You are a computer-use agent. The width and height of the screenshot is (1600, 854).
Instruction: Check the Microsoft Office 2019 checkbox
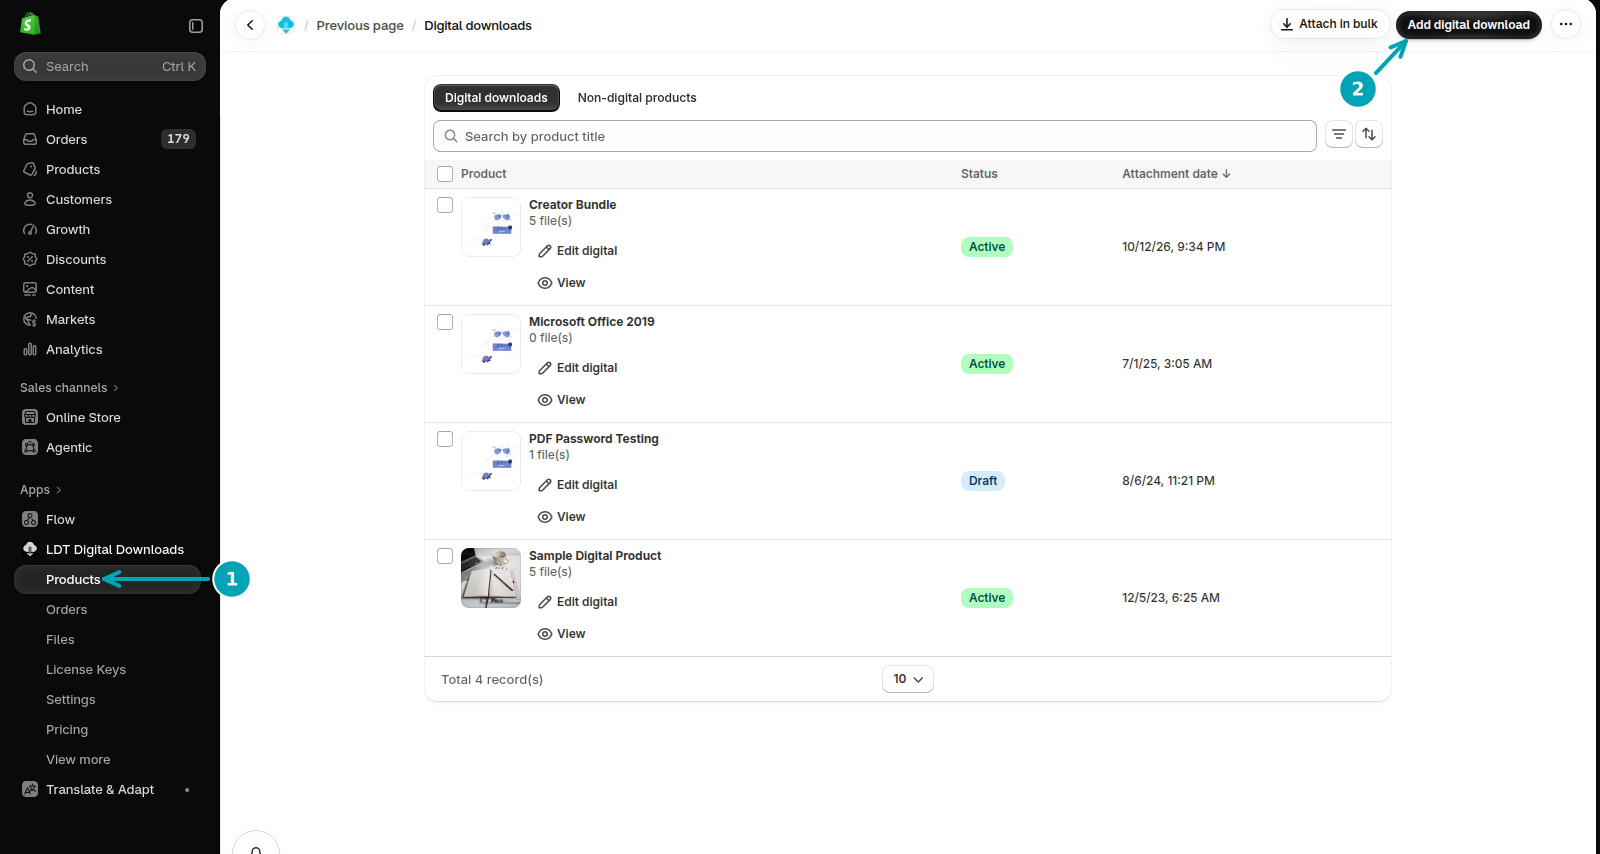[x=445, y=322]
